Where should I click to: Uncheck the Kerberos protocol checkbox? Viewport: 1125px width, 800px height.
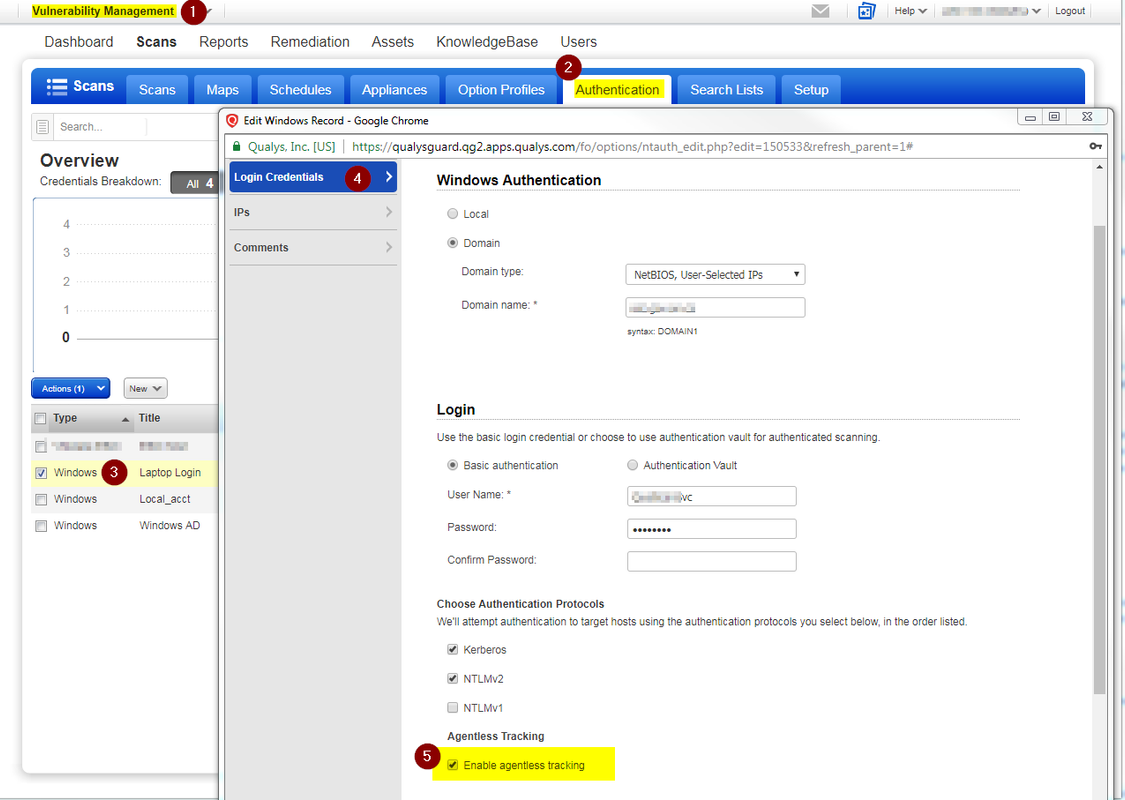coord(453,649)
